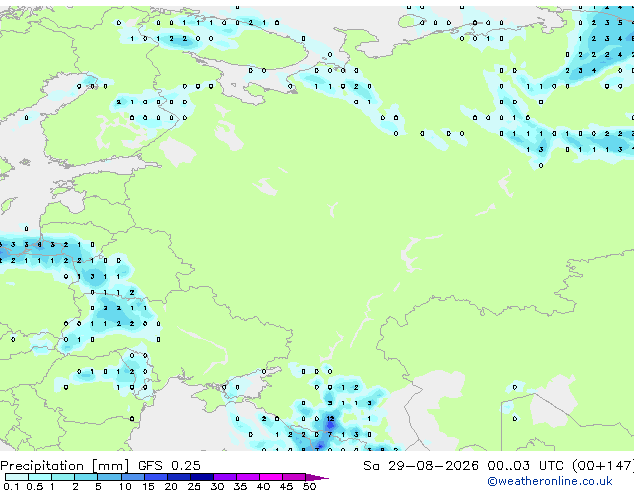Click the '(00+147)' forecast hour label
This screenshot has height=490, width=634.
[603, 466]
